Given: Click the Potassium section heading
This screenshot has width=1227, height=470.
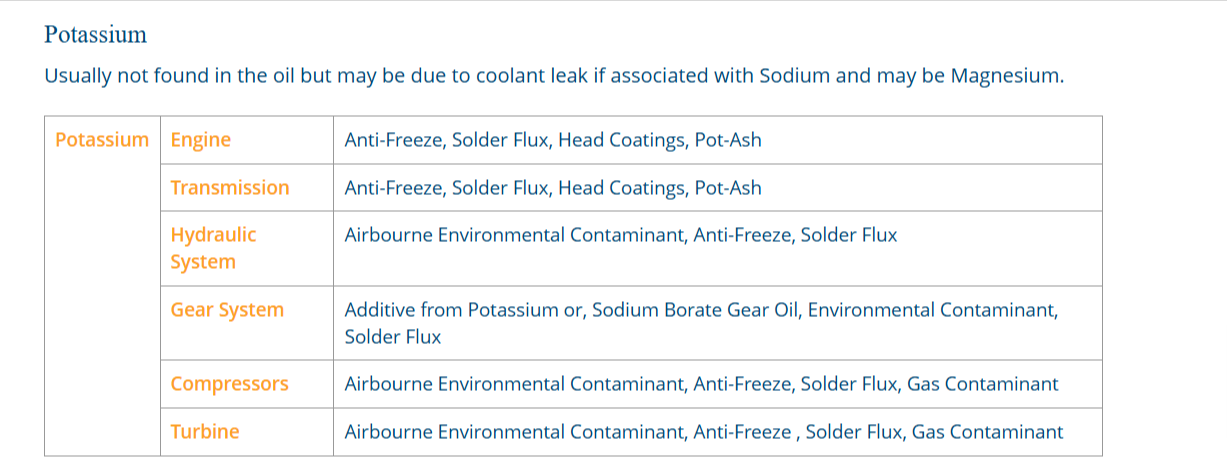Looking at the screenshot, I should (x=96, y=35).
